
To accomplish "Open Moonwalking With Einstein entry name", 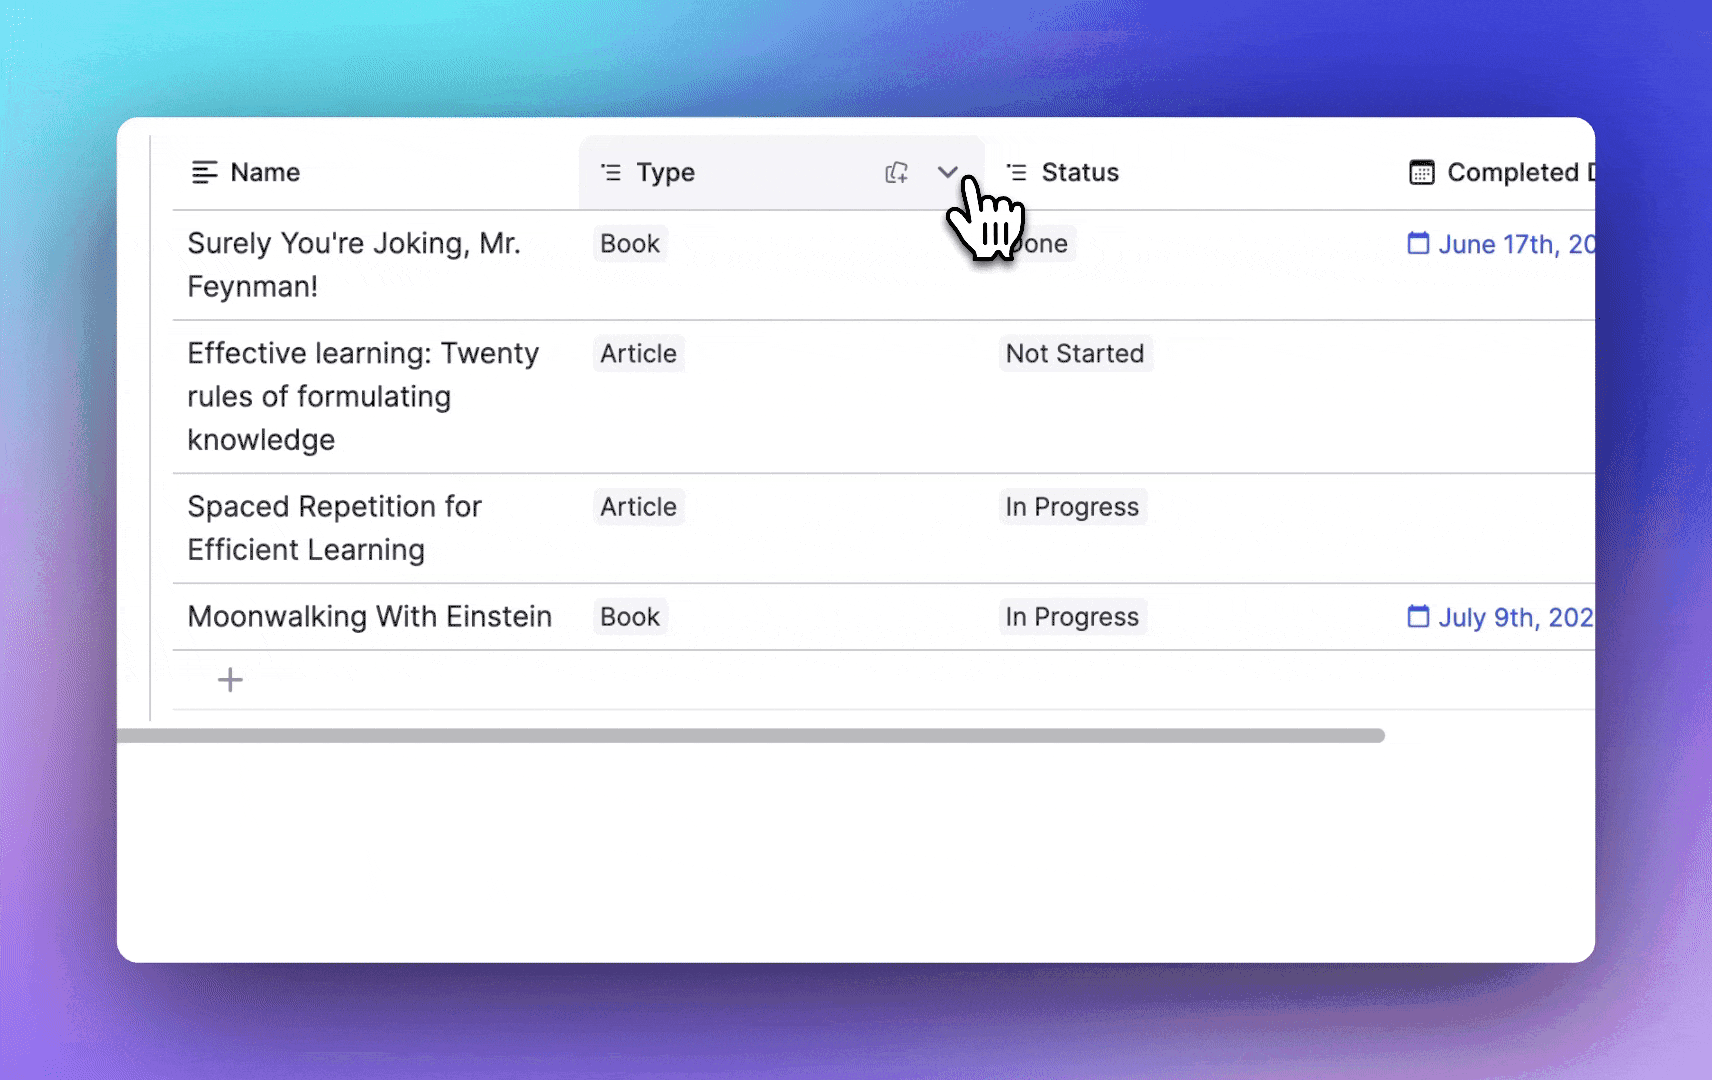I will 369,617.
